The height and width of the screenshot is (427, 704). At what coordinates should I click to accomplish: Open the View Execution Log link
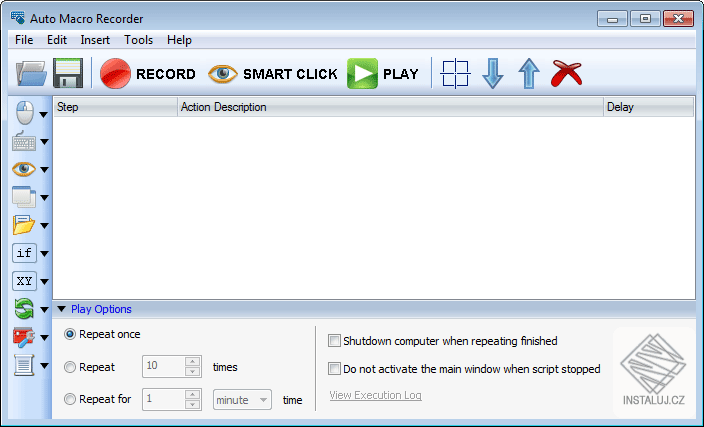tap(375, 395)
